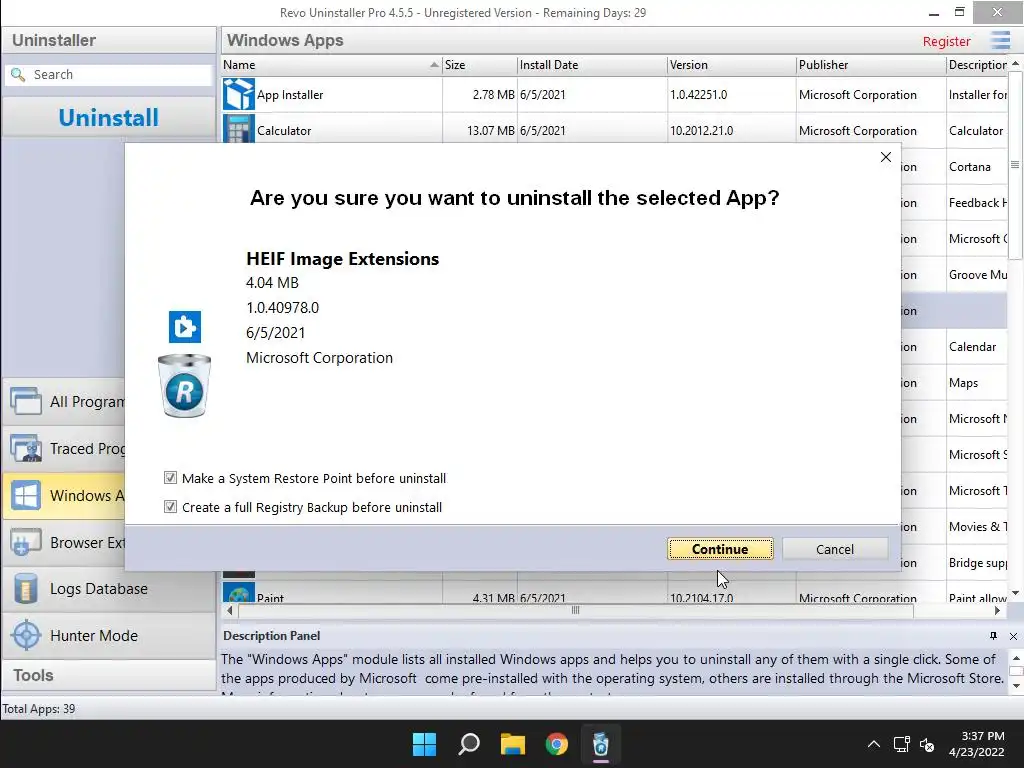Minimize the Revo Uninstaller window
Screen dimensions: 1024x768
pyautogui.click(x=934, y=12)
